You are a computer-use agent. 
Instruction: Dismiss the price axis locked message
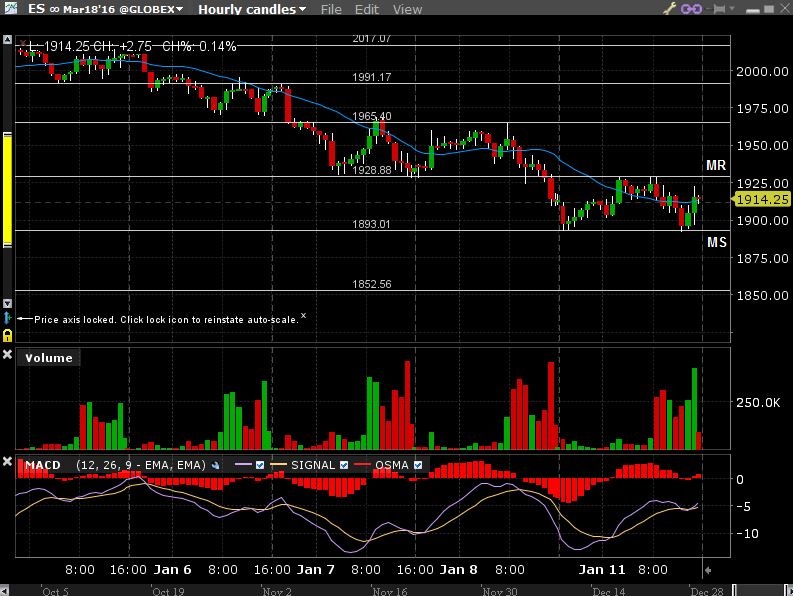pos(304,316)
